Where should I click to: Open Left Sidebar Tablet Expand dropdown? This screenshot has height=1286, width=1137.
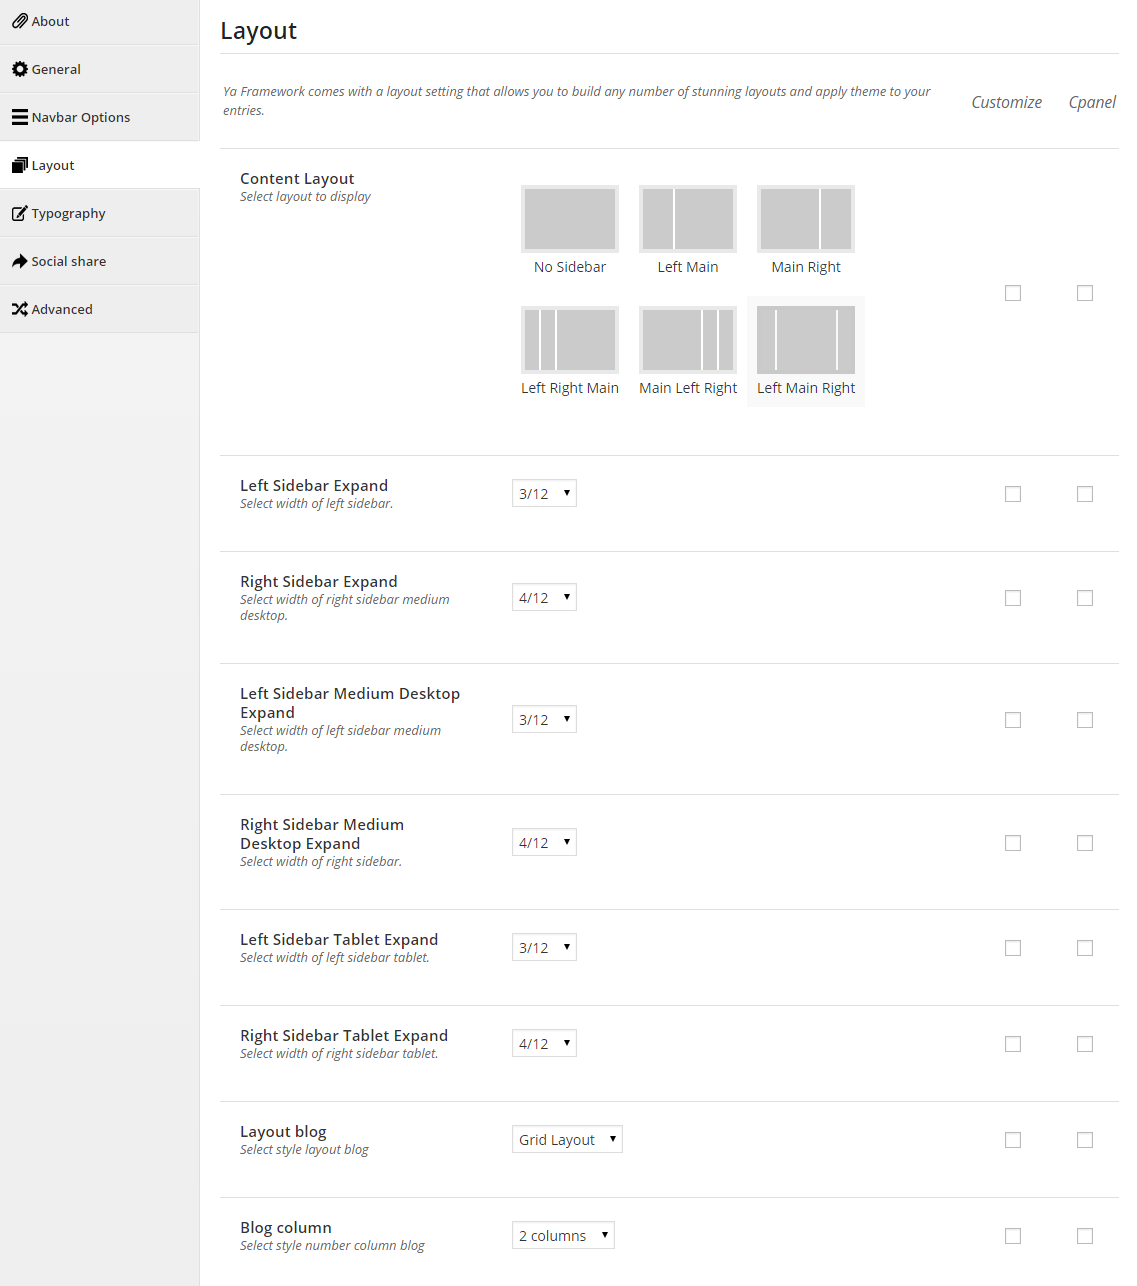[544, 947]
